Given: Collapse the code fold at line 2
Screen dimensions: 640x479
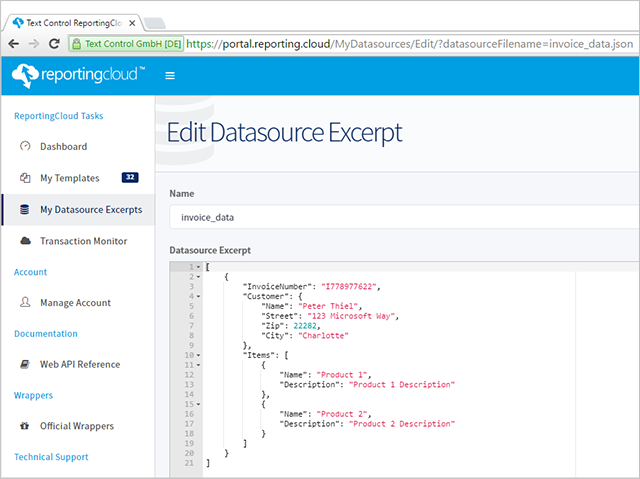Looking at the screenshot, I should [199, 277].
